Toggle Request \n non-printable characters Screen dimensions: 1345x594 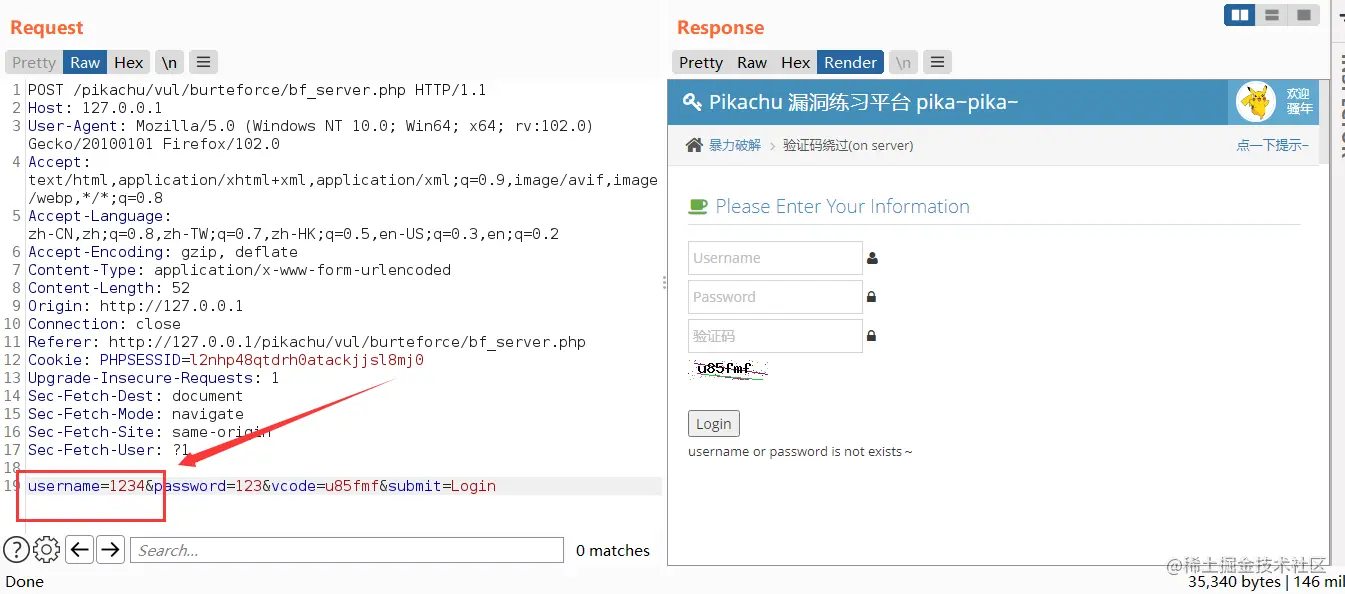coord(169,62)
